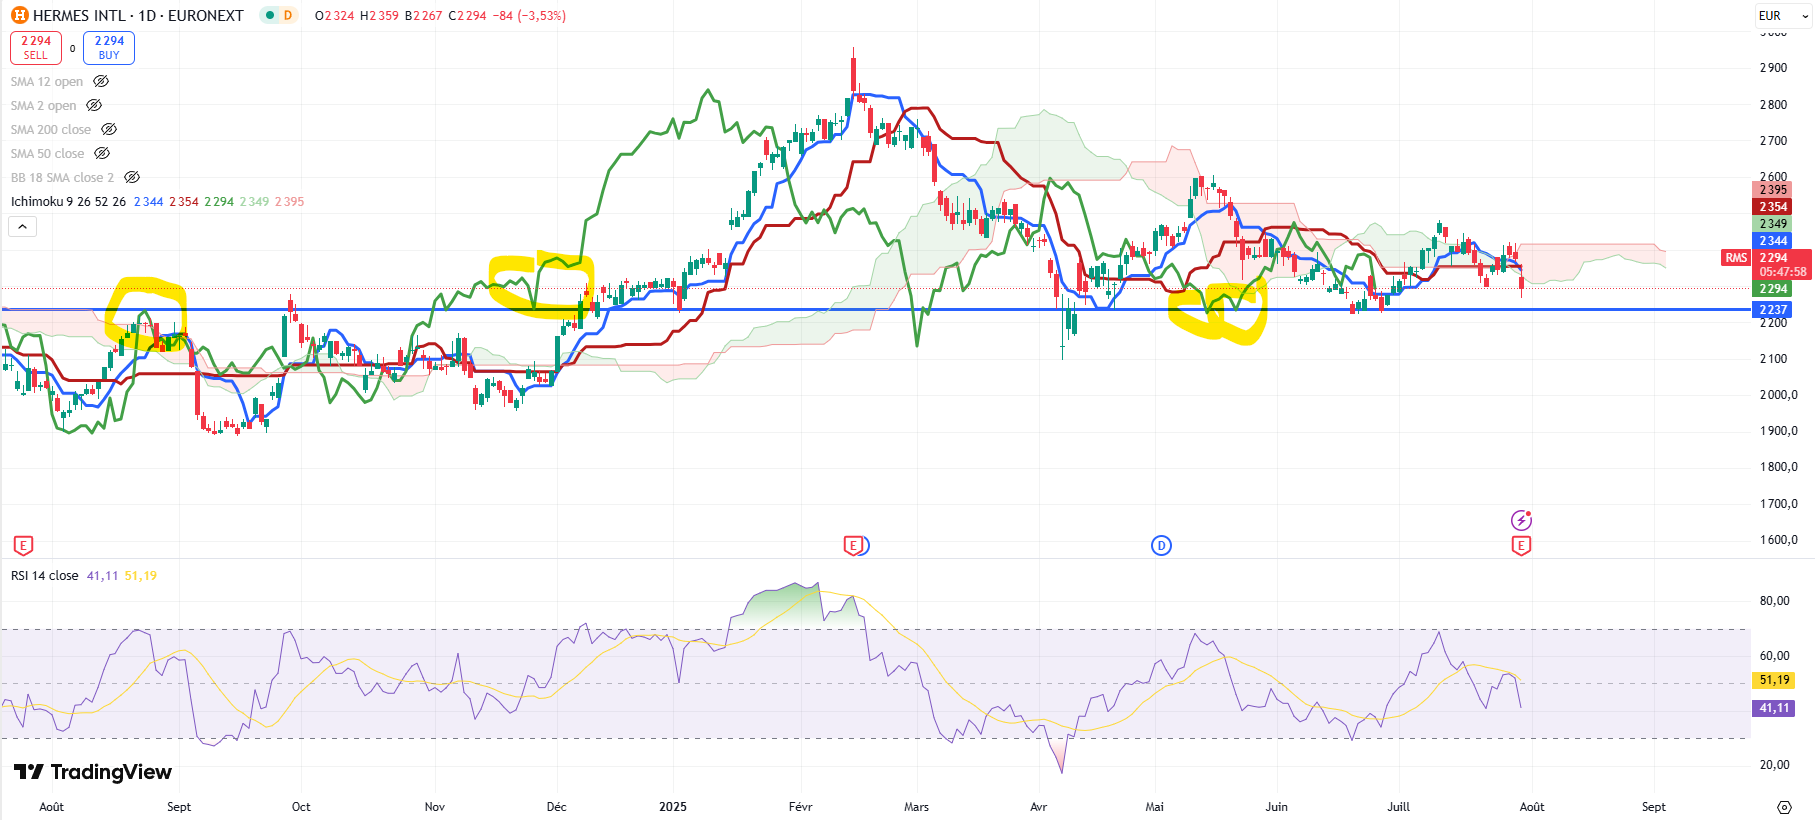
Task: Click the orange D delayed-data badge
Action: 288,15
